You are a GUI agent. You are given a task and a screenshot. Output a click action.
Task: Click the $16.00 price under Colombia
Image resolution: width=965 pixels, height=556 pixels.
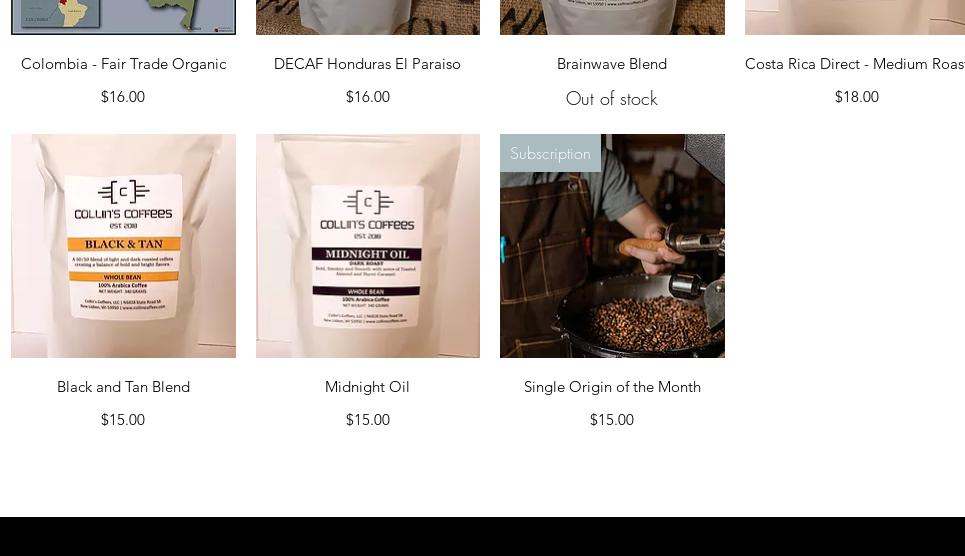pyautogui.click(x=123, y=97)
